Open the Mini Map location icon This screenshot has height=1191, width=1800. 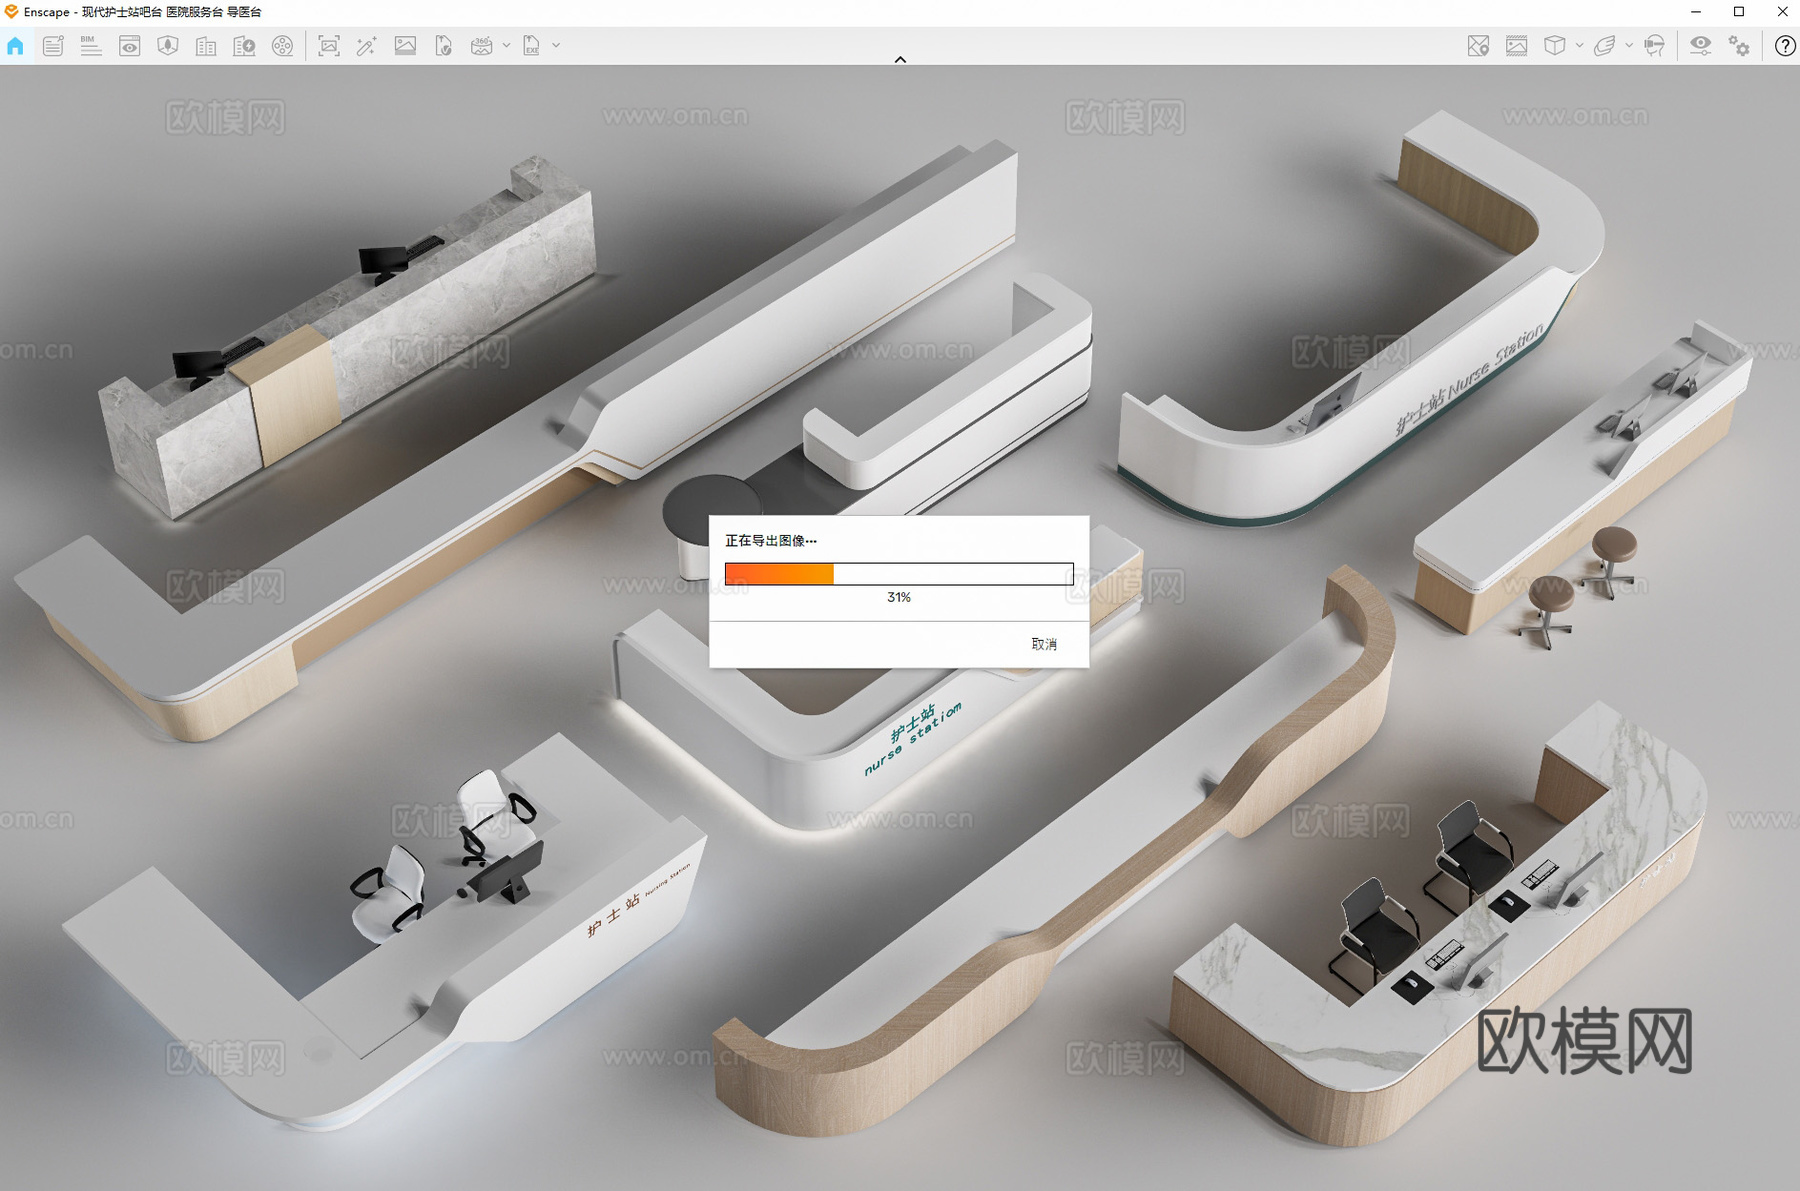pyautogui.click(x=1478, y=46)
